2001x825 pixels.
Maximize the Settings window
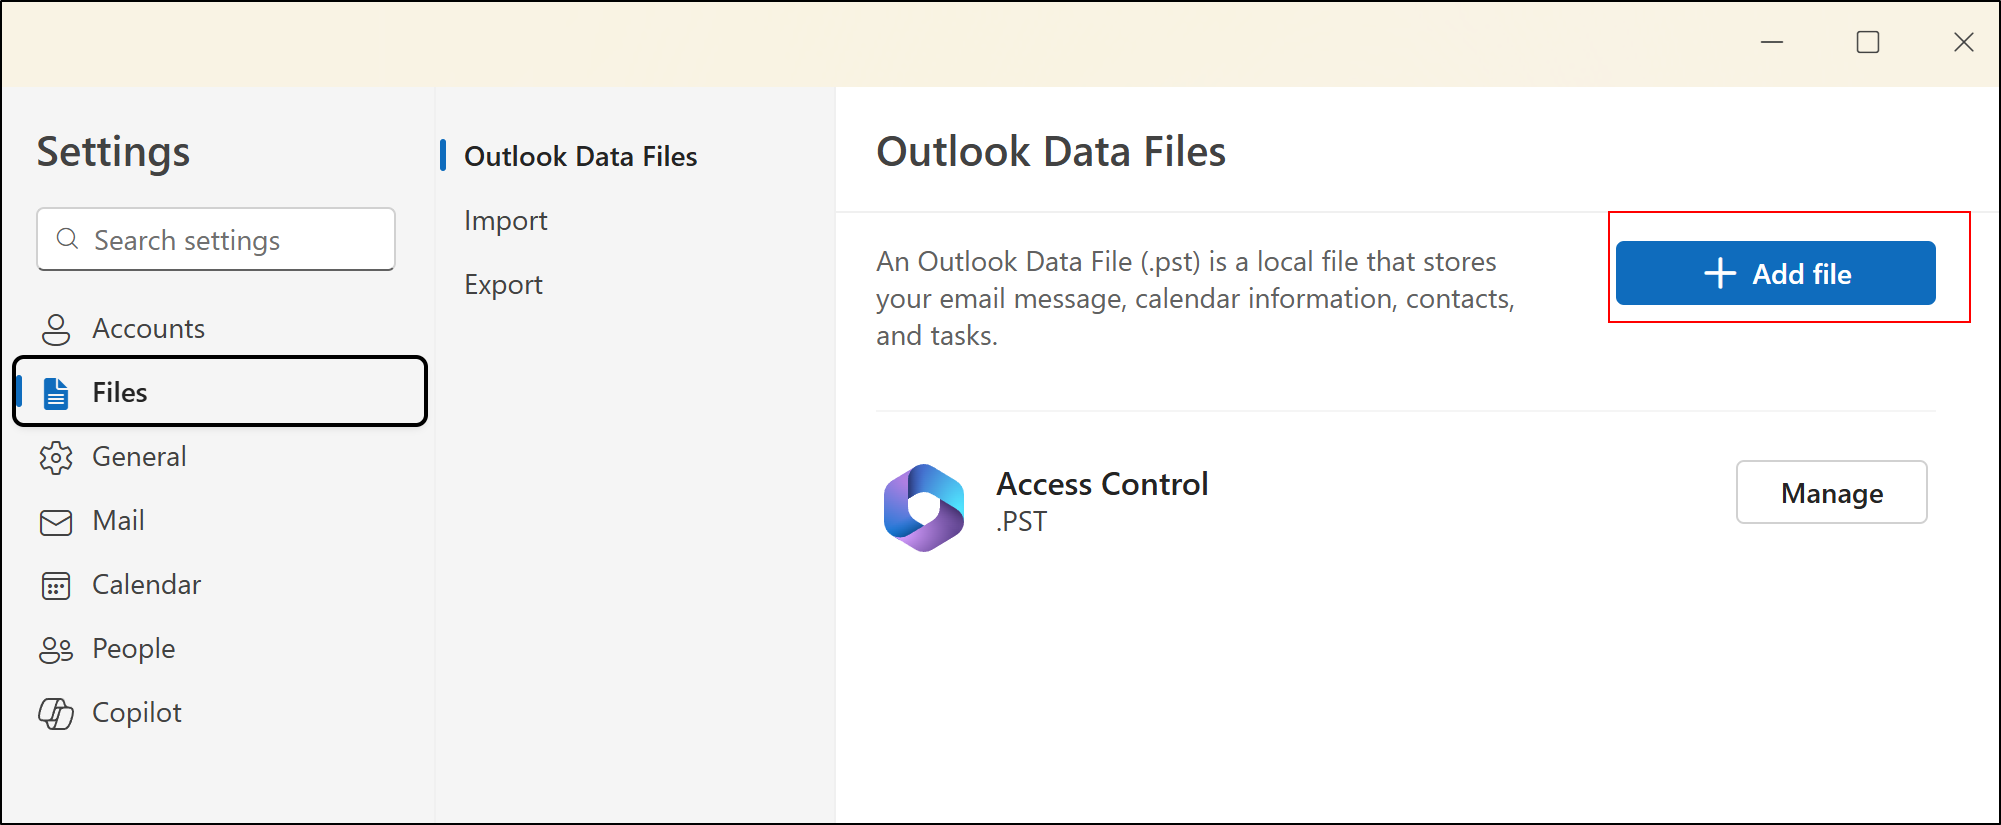[x=1868, y=42]
